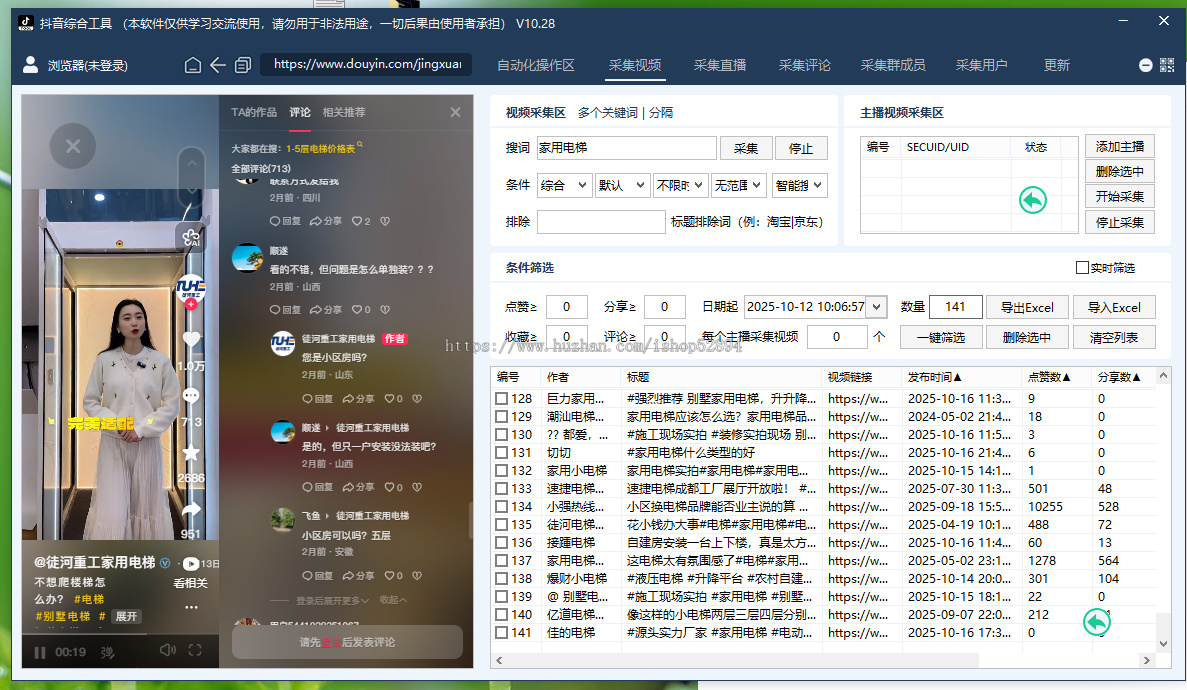Click the 采集 button next to the search box
1187x690 pixels.
coord(746,148)
